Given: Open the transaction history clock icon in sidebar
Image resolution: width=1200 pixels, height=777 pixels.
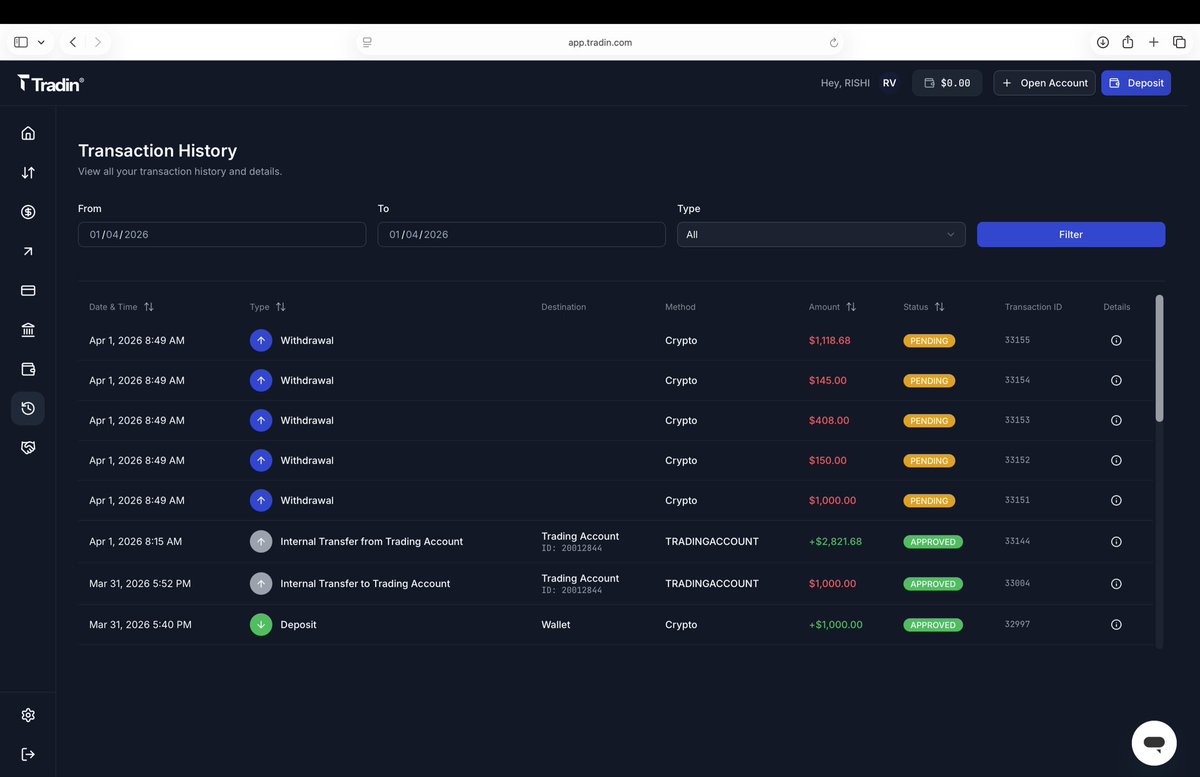Looking at the screenshot, I should pos(28,408).
